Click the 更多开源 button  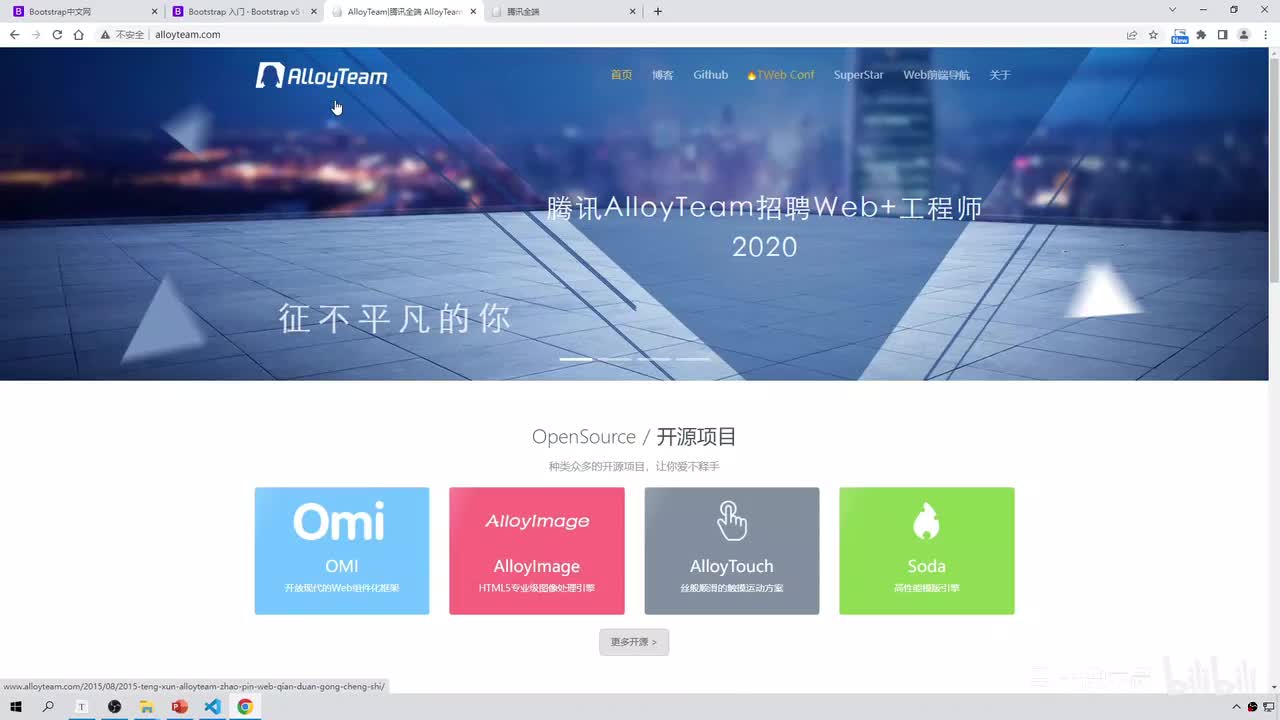tap(634, 642)
